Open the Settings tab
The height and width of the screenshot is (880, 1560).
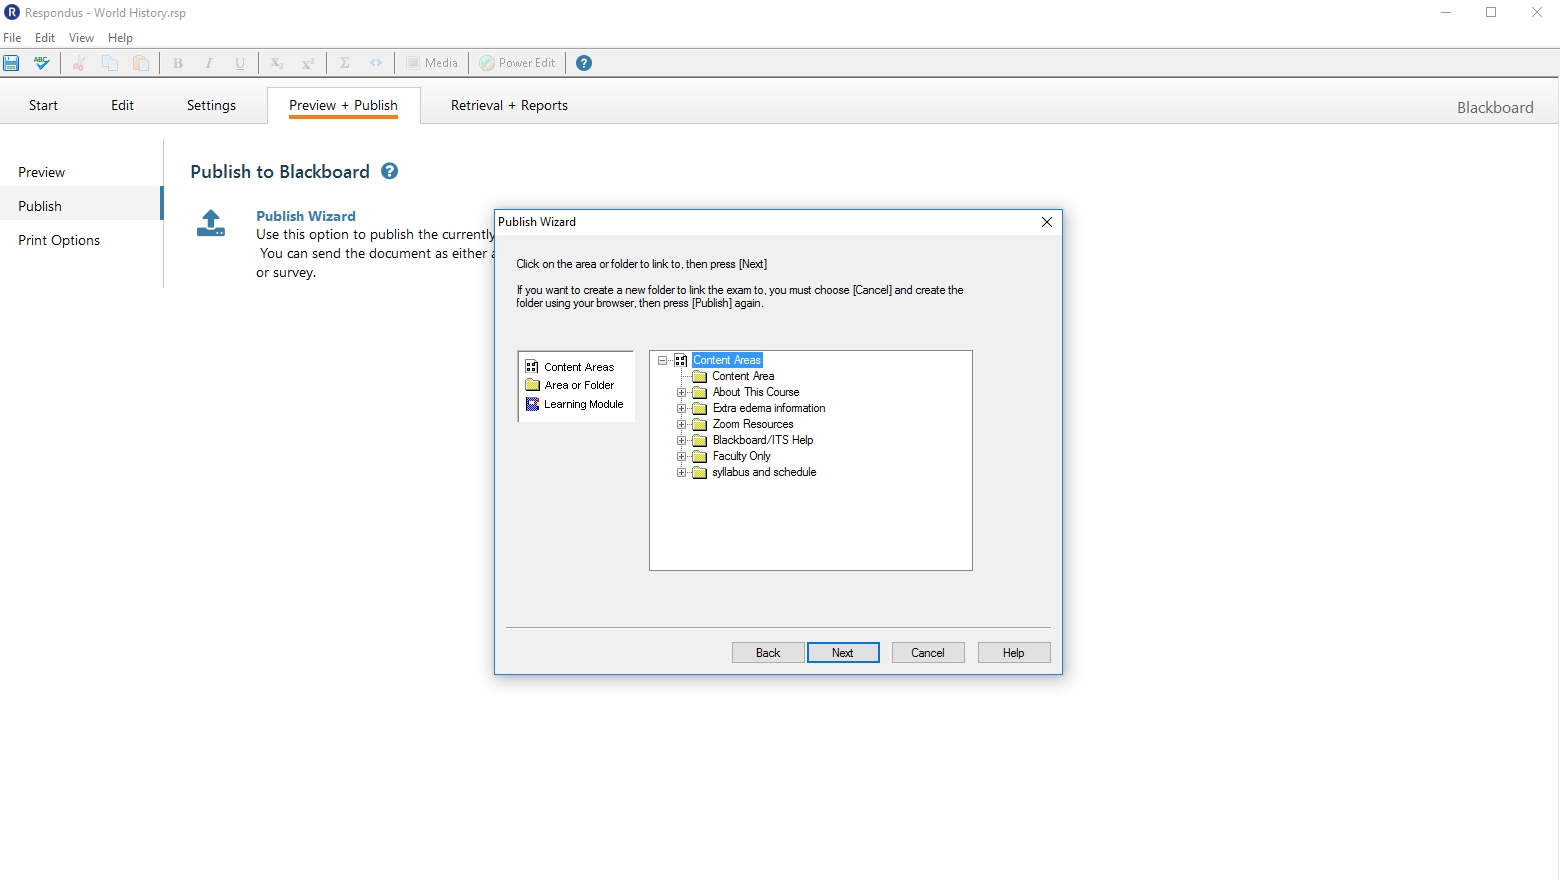click(x=211, y=105)
